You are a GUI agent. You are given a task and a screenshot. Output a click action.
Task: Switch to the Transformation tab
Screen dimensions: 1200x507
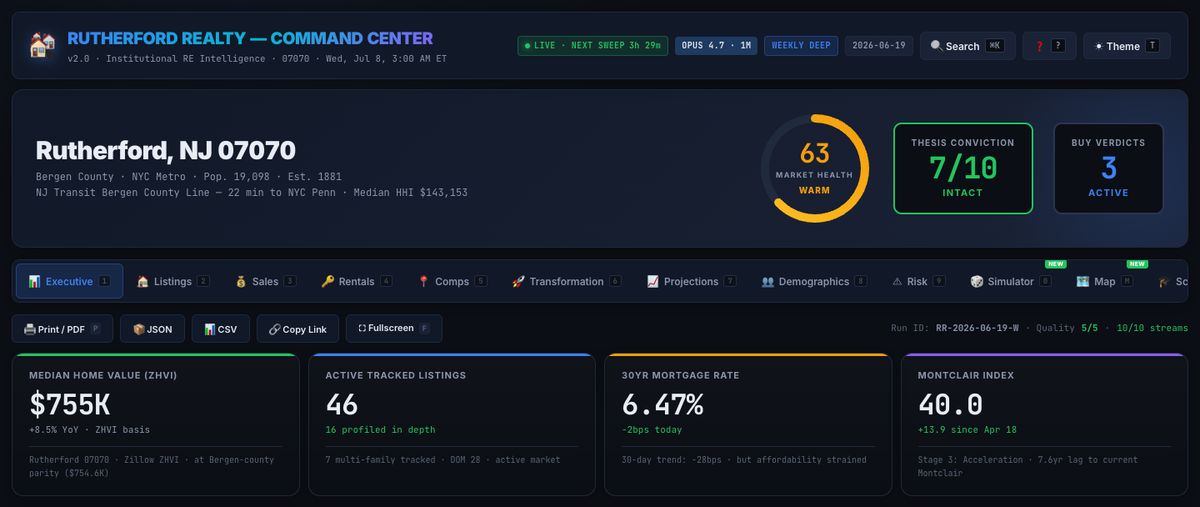[566, 281]
